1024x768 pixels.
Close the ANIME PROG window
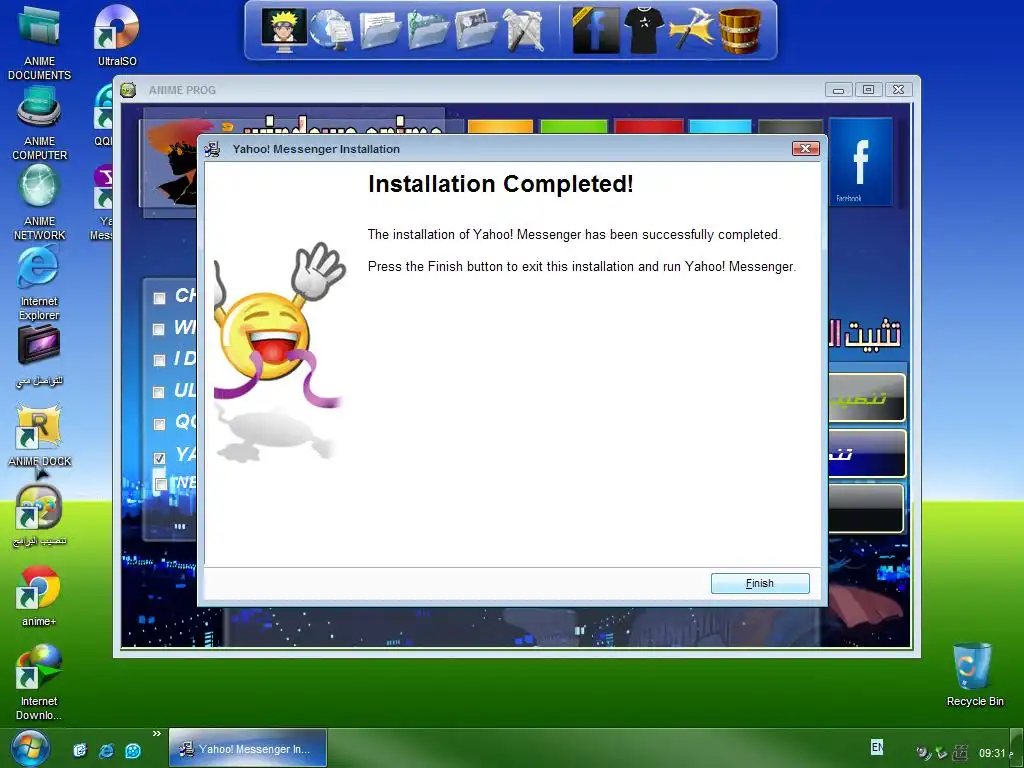click(x=899, y=90)
